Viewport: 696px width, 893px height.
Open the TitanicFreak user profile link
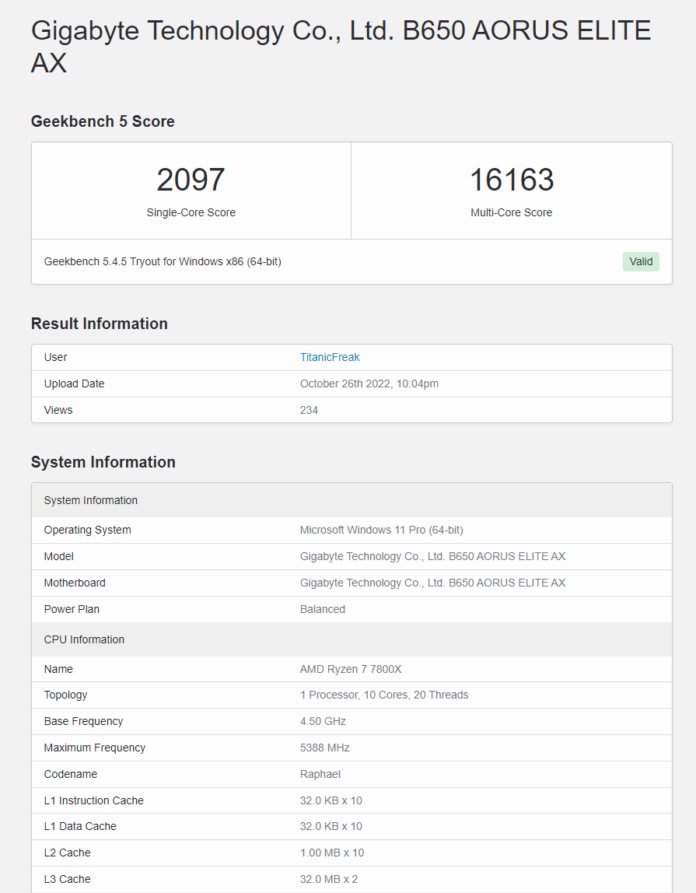(x=330, y=357)
